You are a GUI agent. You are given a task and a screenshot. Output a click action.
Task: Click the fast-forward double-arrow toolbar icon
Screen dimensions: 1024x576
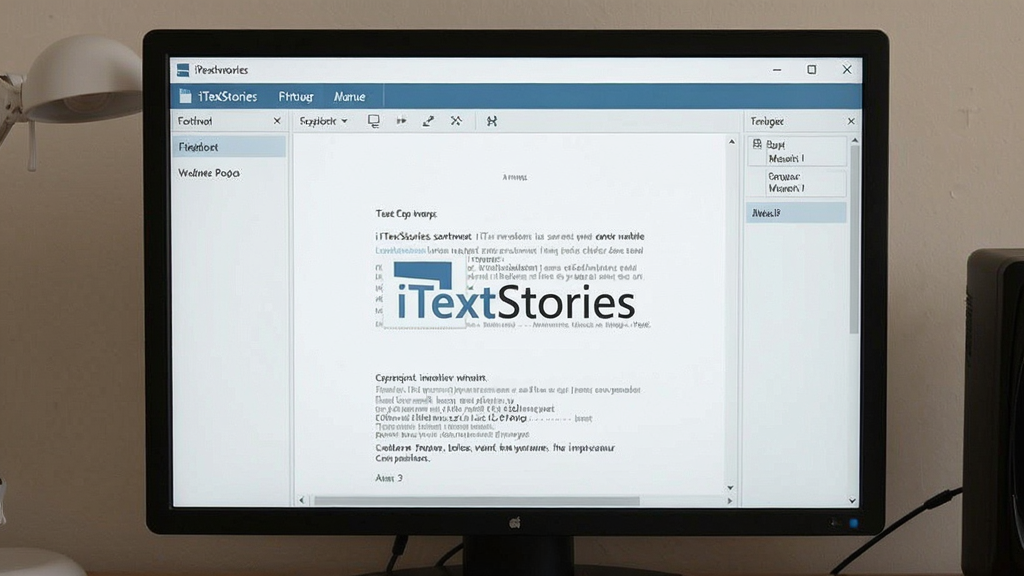(401, 121)
